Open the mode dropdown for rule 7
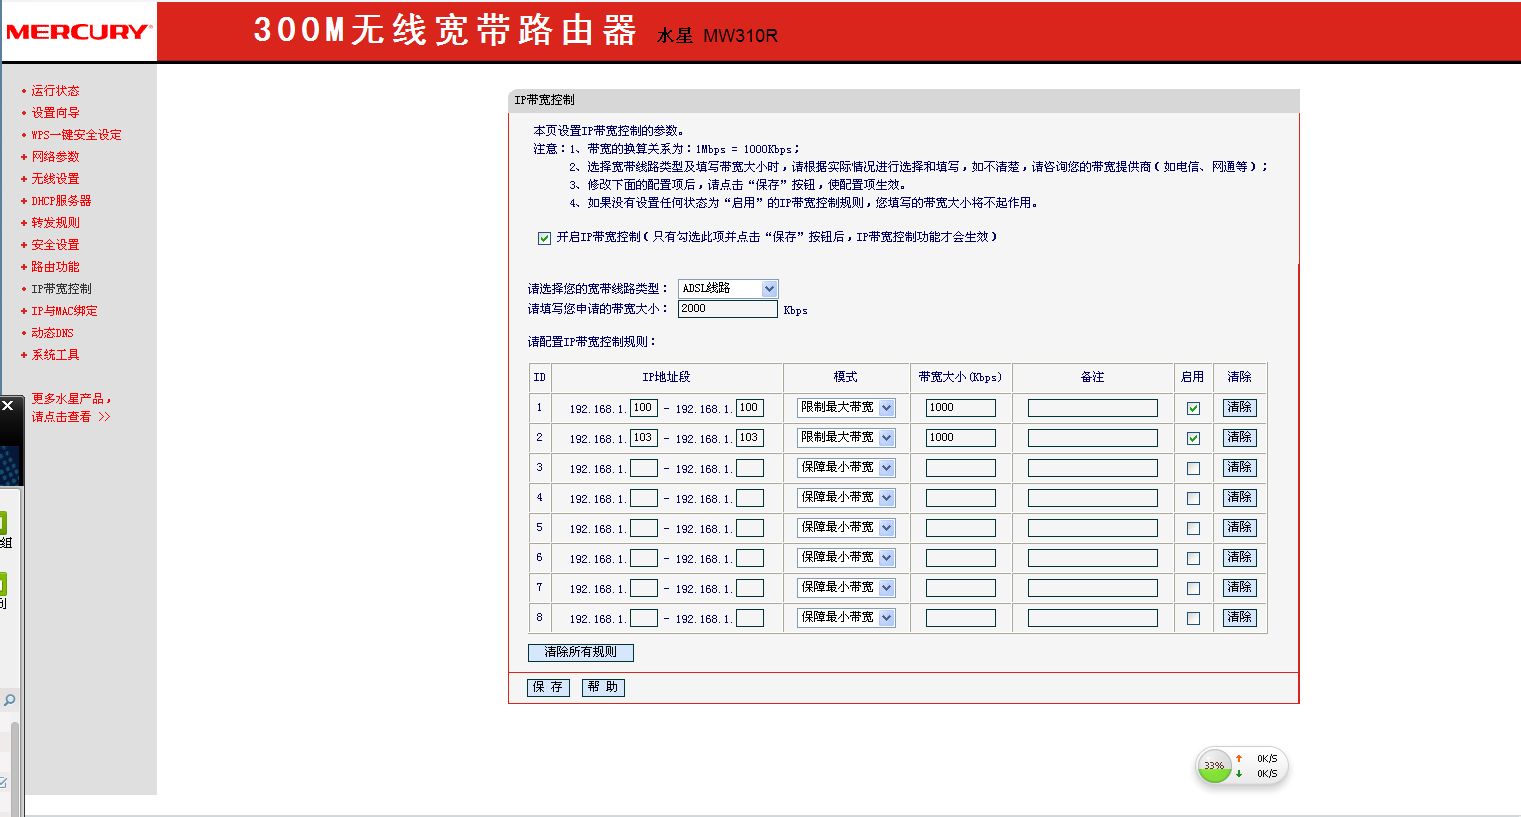Image resolution: width=1521 pixels, height=817 pixels. (x=846, y=588)
